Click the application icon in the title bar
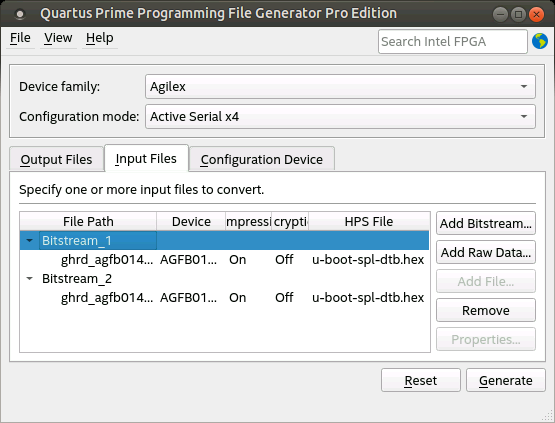Image resolution: width=555 pixels, height=423 pixels. pyautogui.click(x=20, y=14)
